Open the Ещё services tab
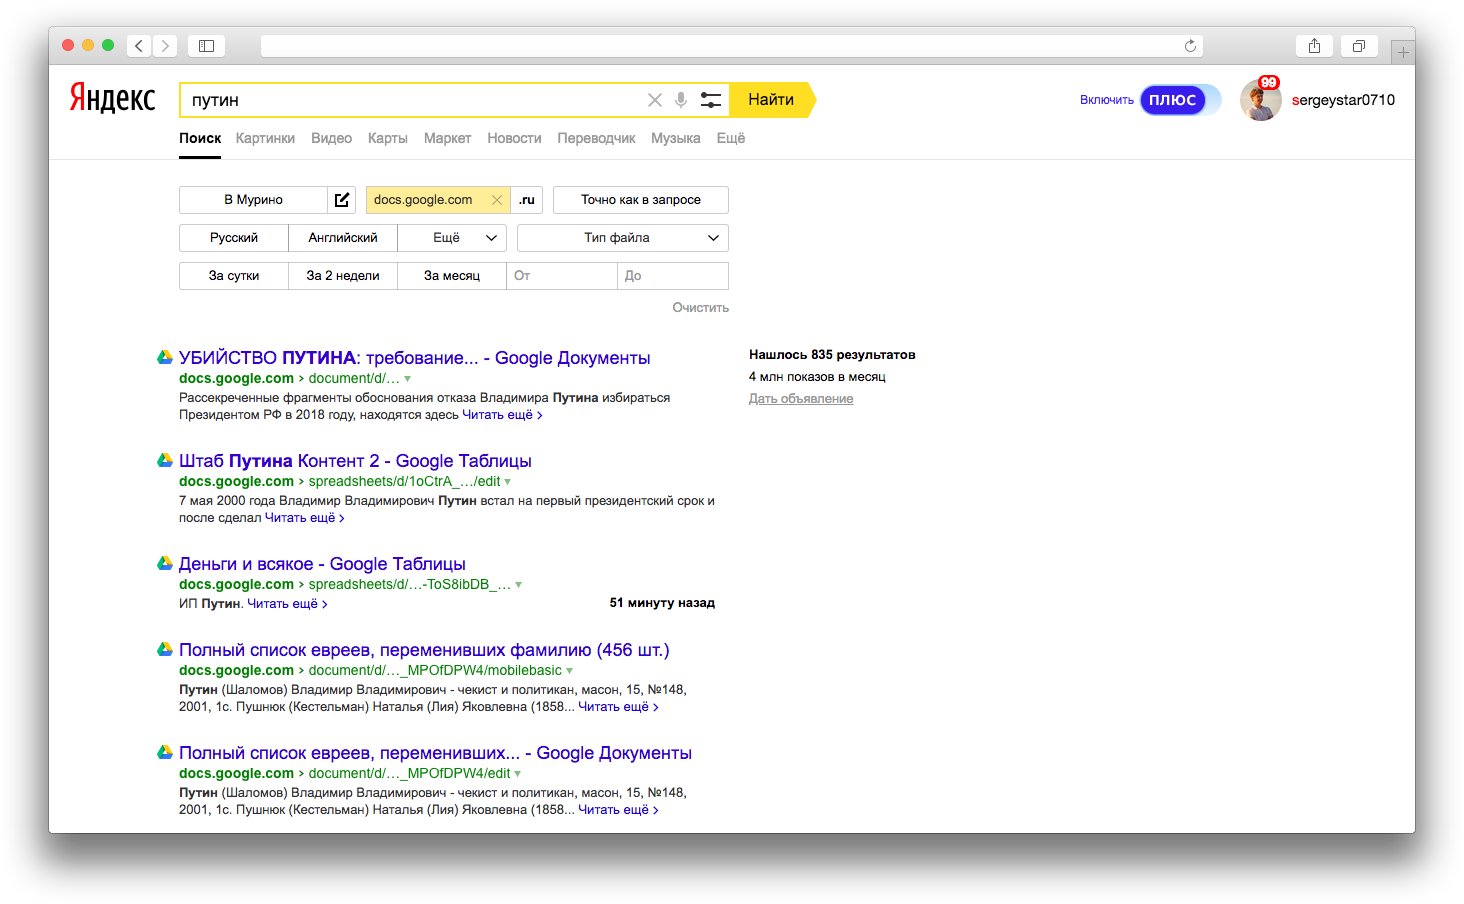 pyautogui.click(x=730, y=138)
